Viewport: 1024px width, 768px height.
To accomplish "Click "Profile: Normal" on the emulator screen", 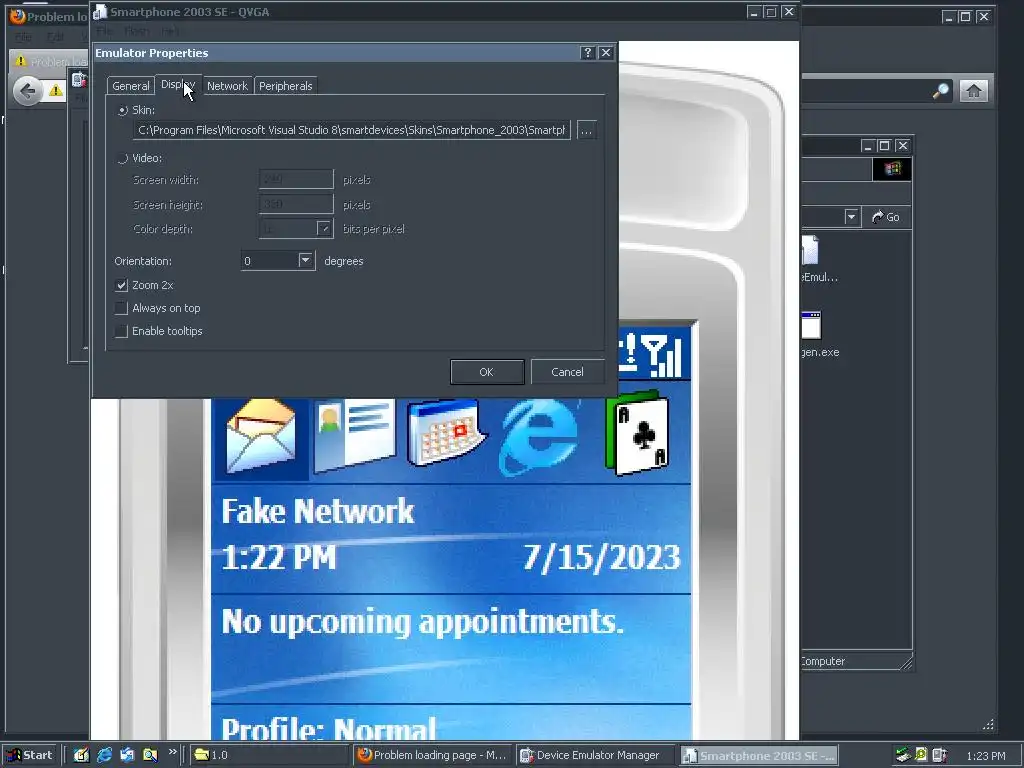I will pos(328,728).
